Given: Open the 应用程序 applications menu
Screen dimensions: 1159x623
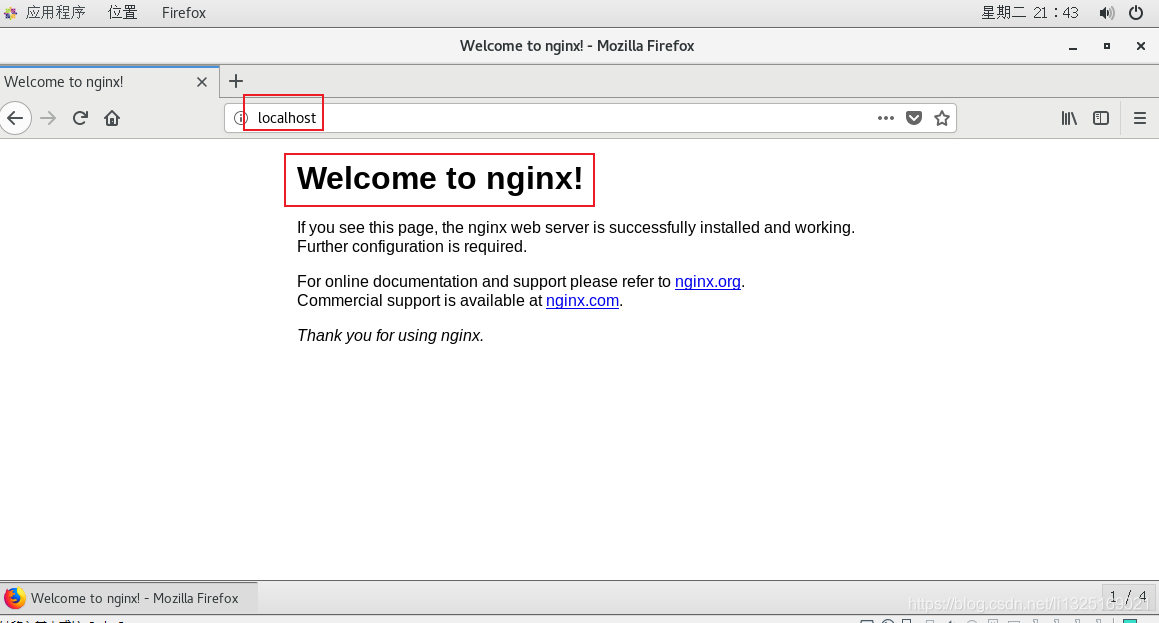Looking at the screenshot, I should point(54,13).
